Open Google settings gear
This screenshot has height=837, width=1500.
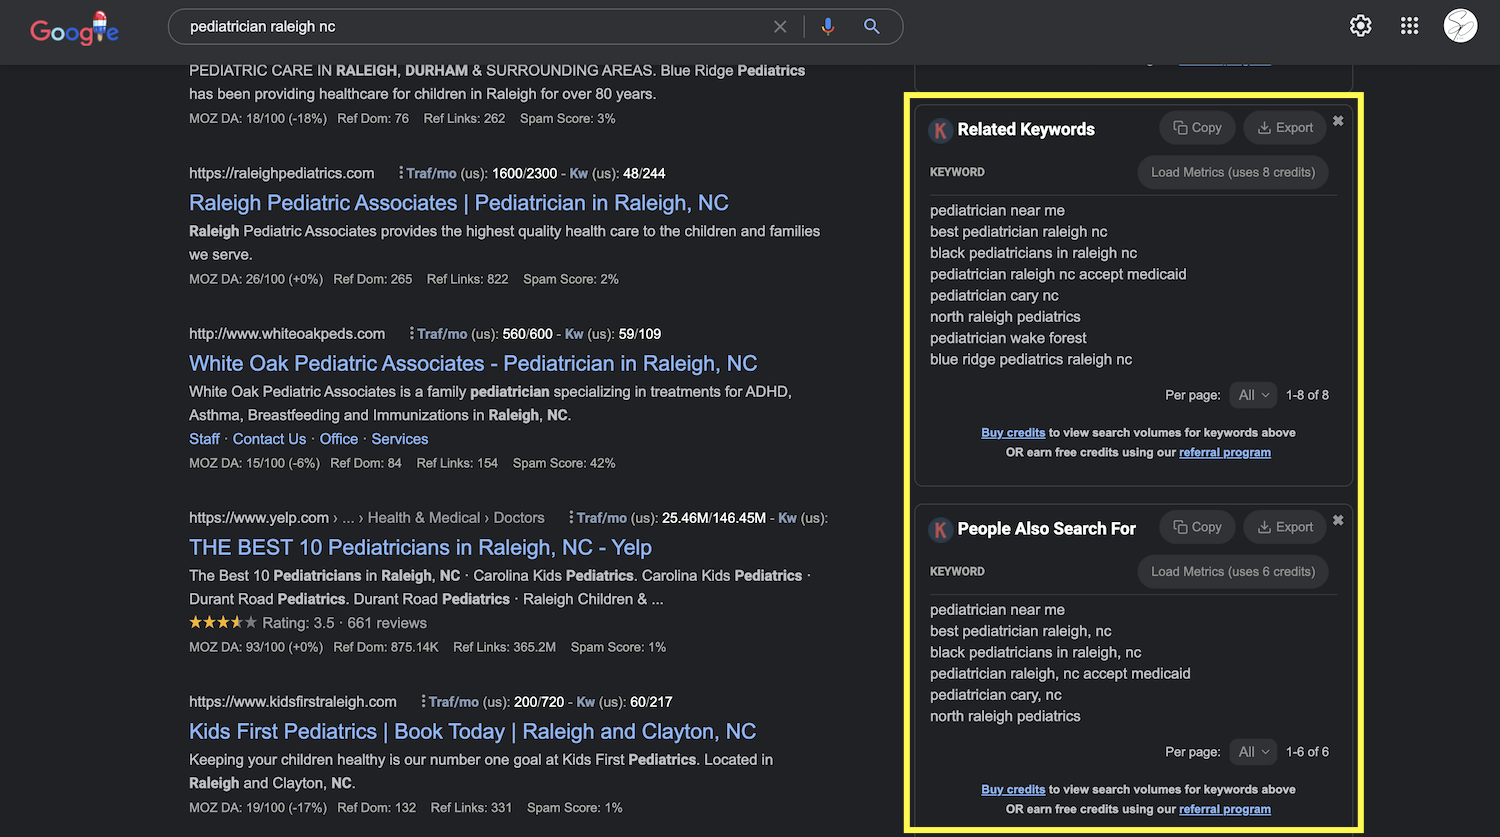1360,26
